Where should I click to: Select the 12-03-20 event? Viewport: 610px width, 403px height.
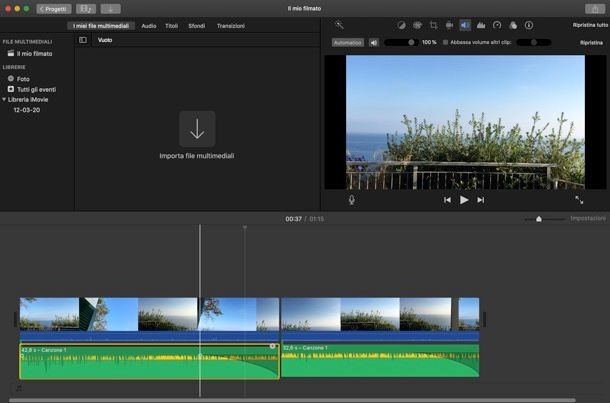click(x=27, y=110)
